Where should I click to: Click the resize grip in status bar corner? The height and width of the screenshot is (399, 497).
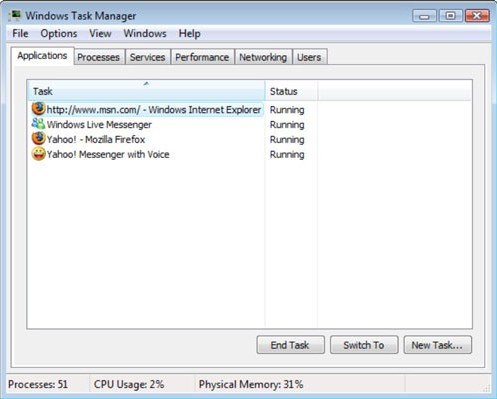point(487,388)
